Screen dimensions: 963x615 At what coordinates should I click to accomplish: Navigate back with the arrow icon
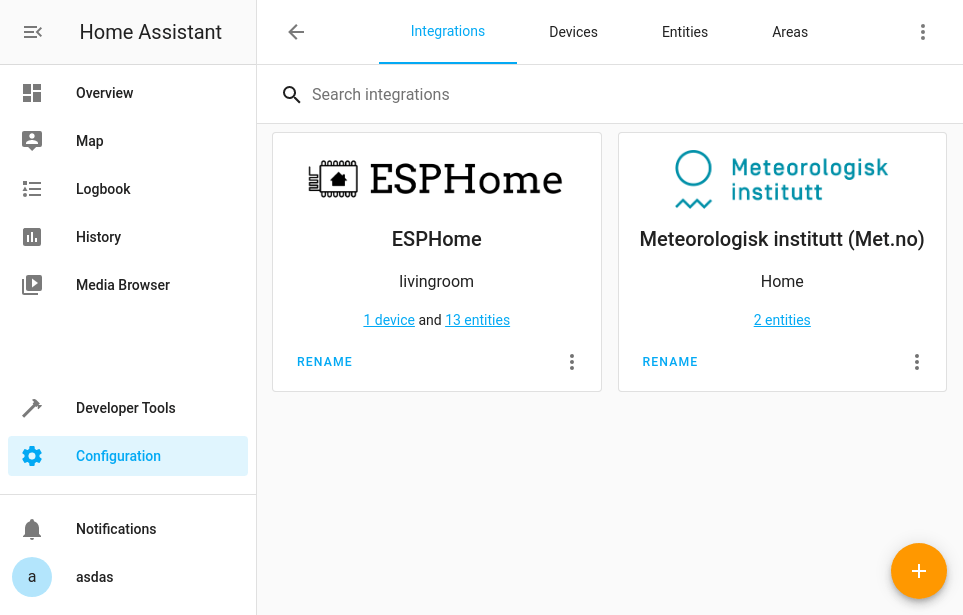(296, 31)
